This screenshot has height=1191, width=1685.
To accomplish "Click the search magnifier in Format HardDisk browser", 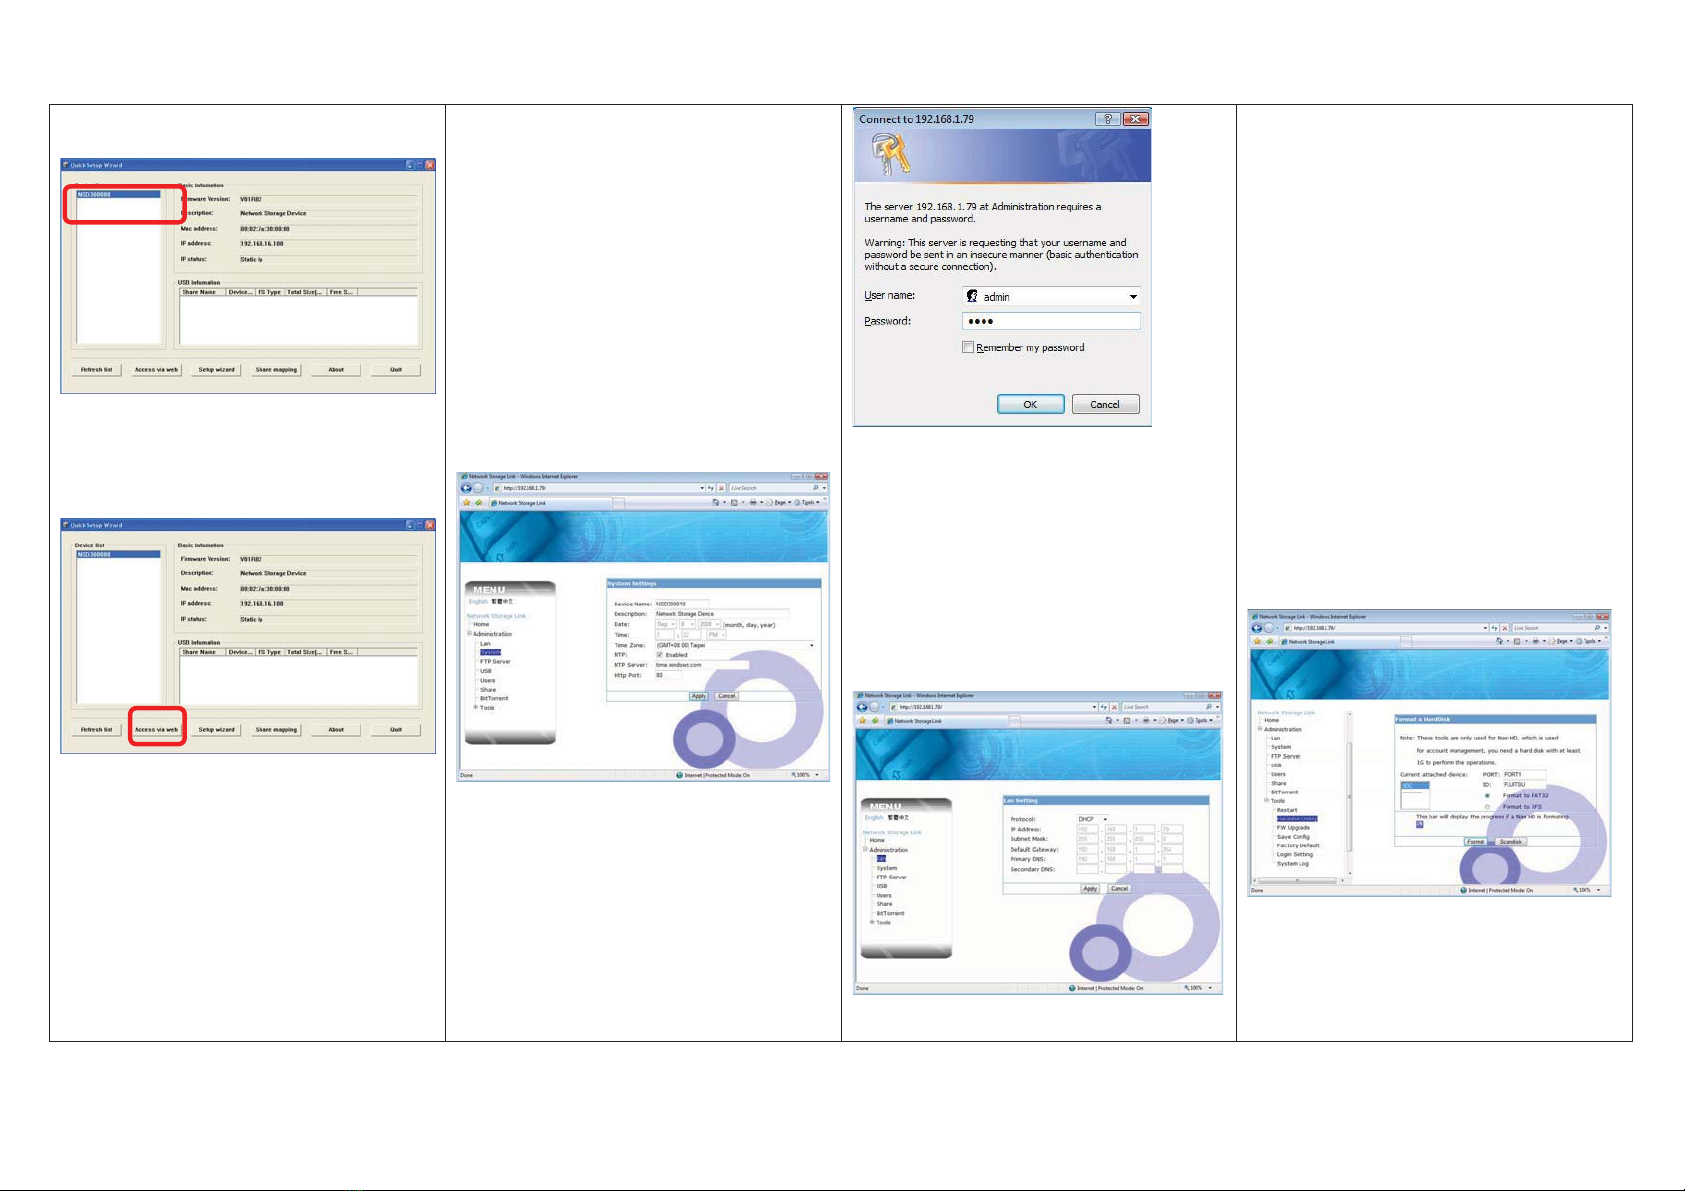I will (x=1597, y=628).
